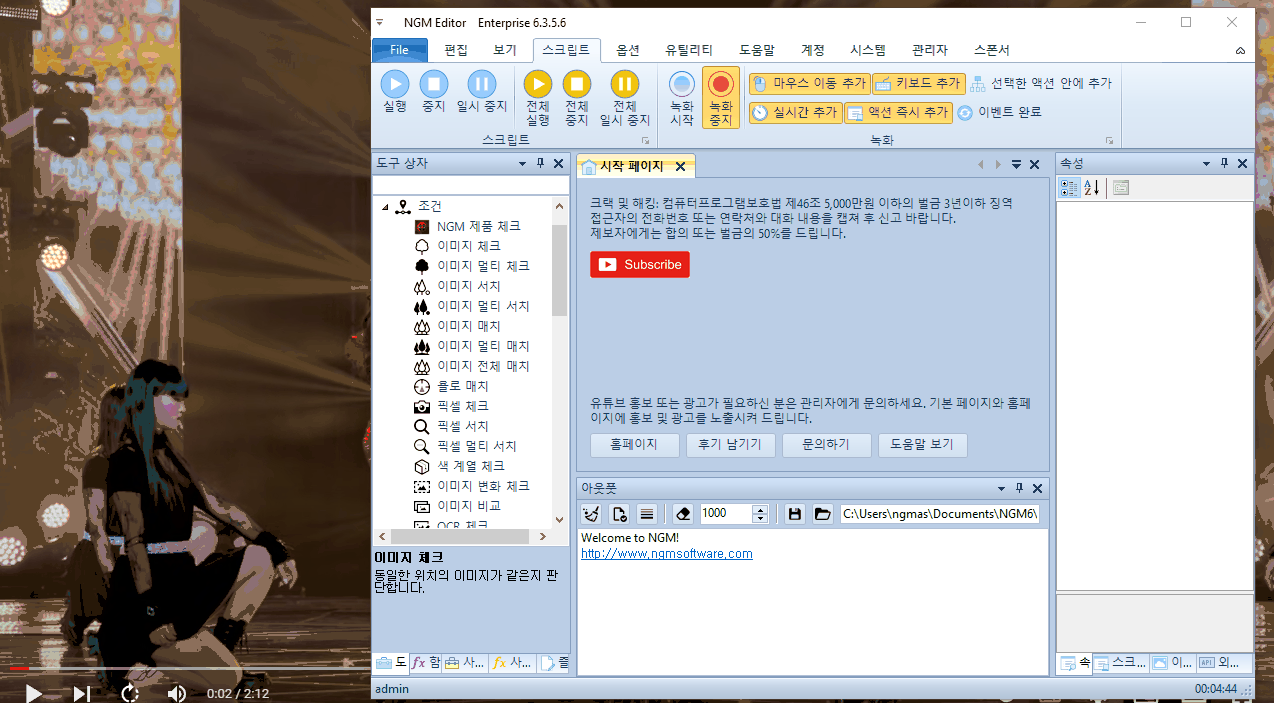Stop all scripts via 전체 중지
Image resolution: width=1274 pixels, height=703 pixels.
[x=577, y=98]
